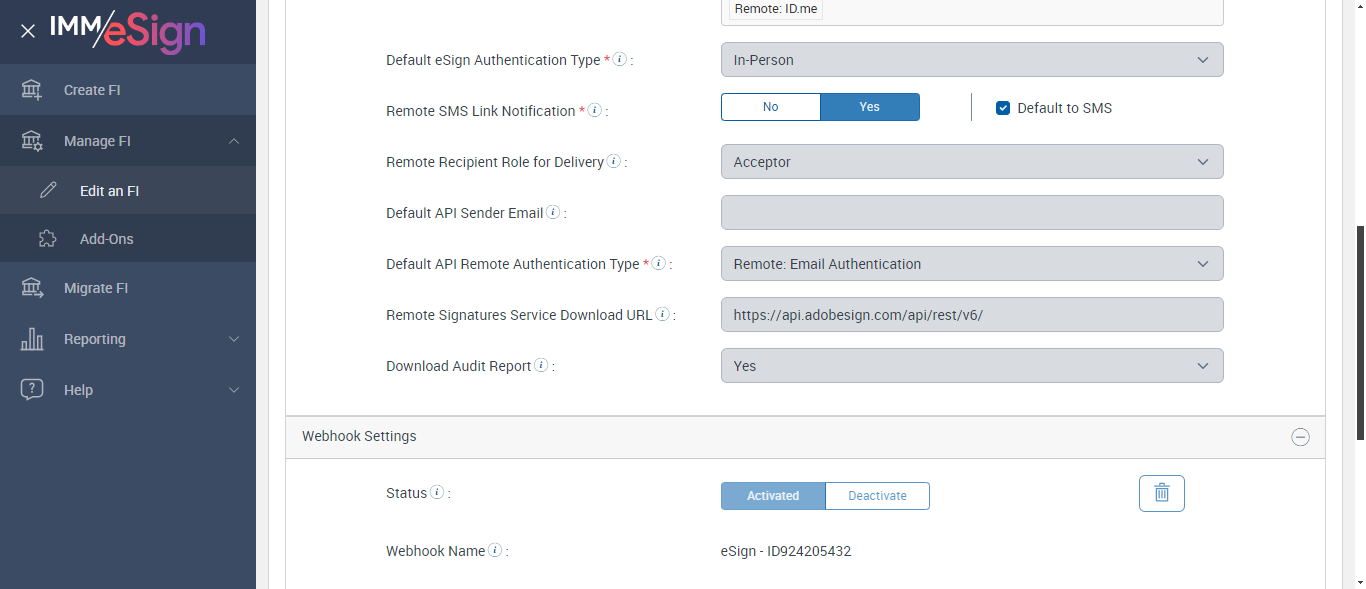This screenshot has height=589, width=1366.
Task: Set Remote SMS Link Notification to No
Action: (x=770, y=107)
